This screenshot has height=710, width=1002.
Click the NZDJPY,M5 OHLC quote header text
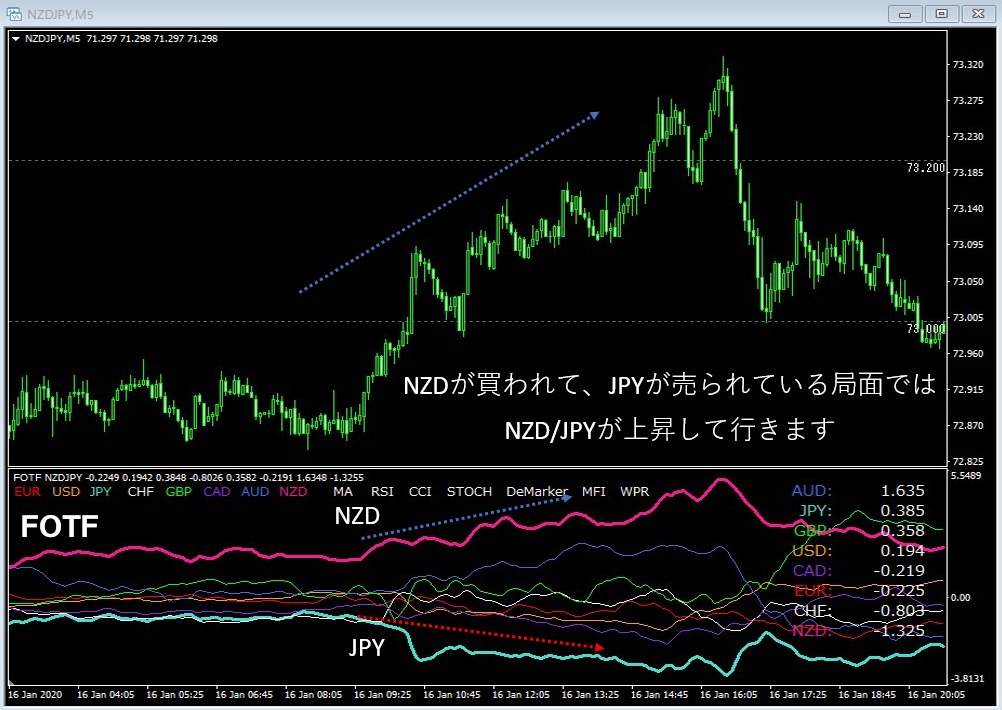[x=121, y=39]
